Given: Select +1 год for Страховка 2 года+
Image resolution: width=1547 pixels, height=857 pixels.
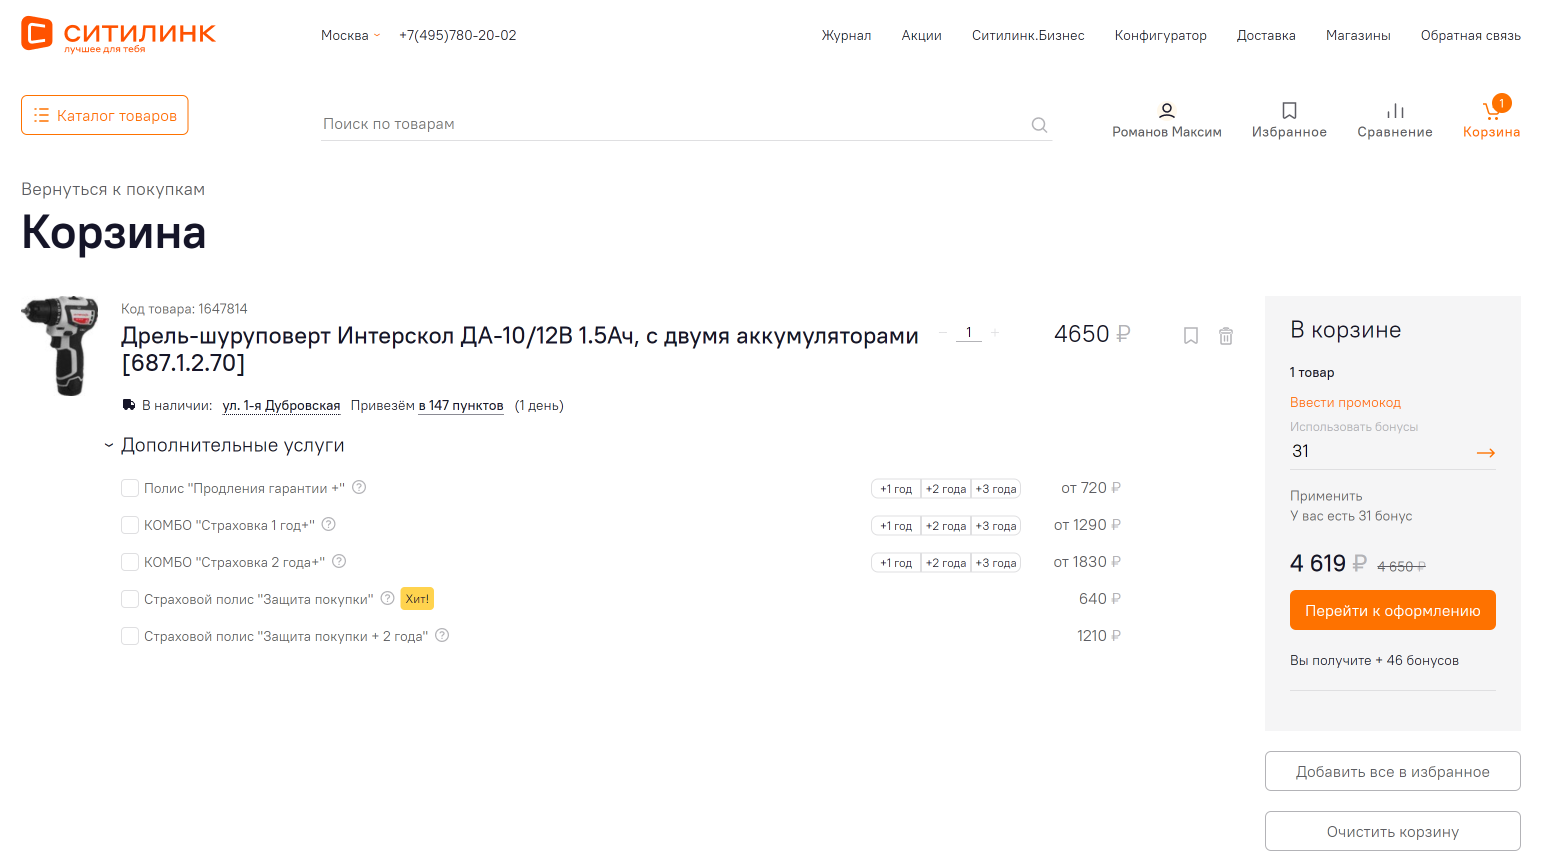Looking at the screenshot, I should (x=896, y=563).
